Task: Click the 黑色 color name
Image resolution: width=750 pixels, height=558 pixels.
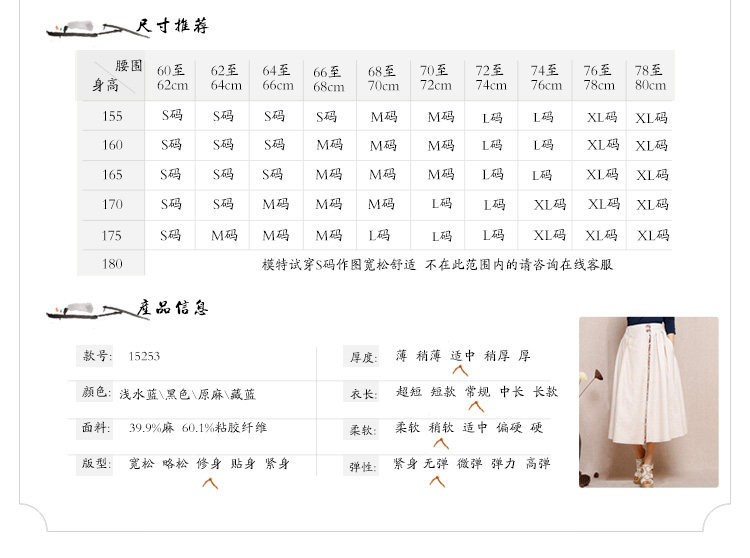Action: (177, 394)
